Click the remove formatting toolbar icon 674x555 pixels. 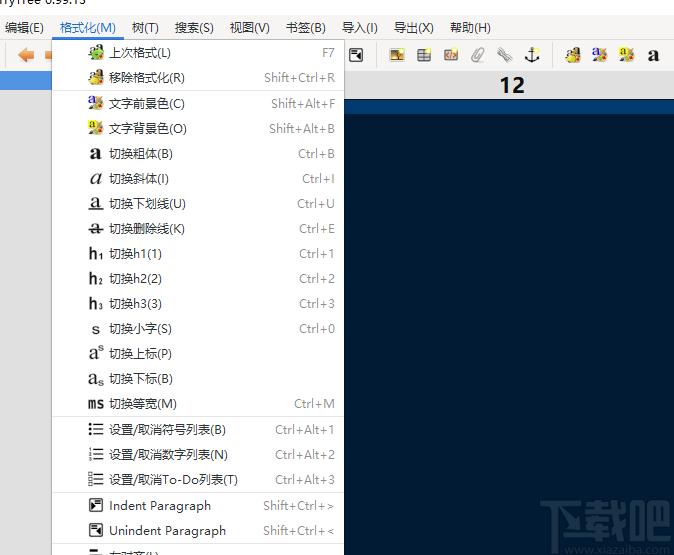pos(573,55)
